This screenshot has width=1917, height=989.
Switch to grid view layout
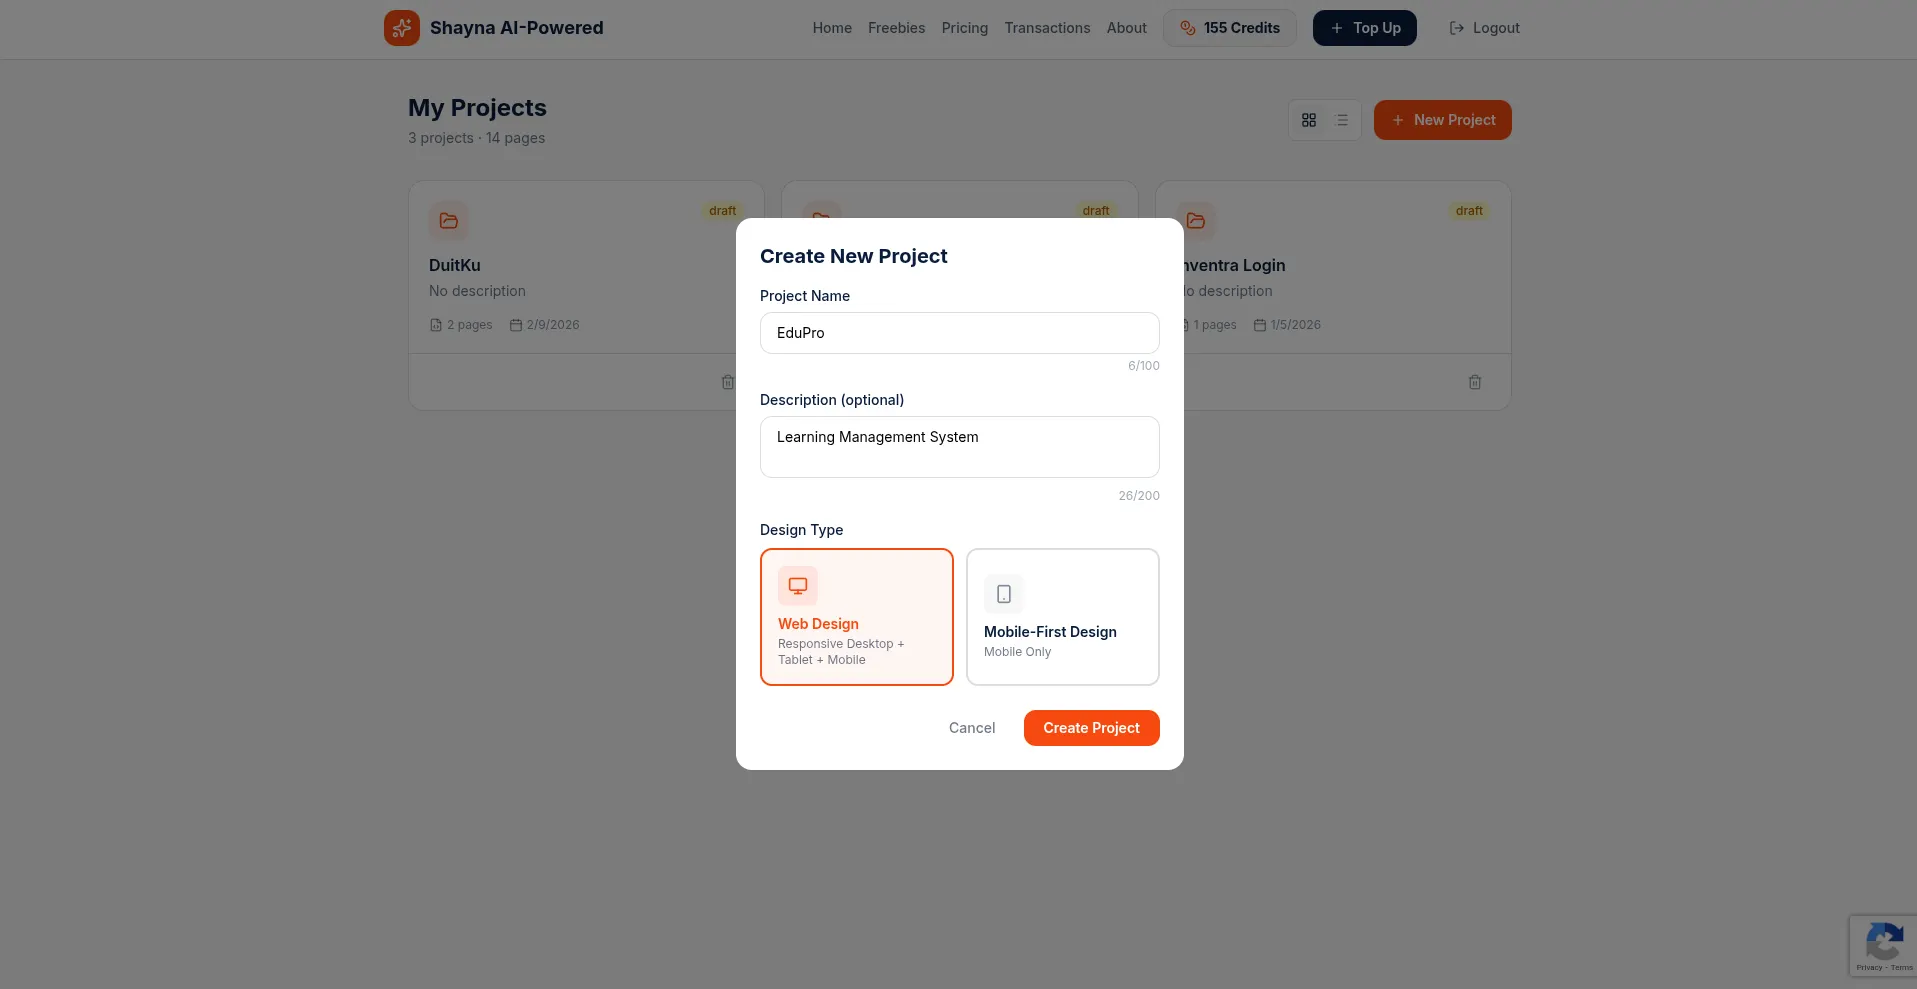pyautogui.click(x=1309, y=120)
